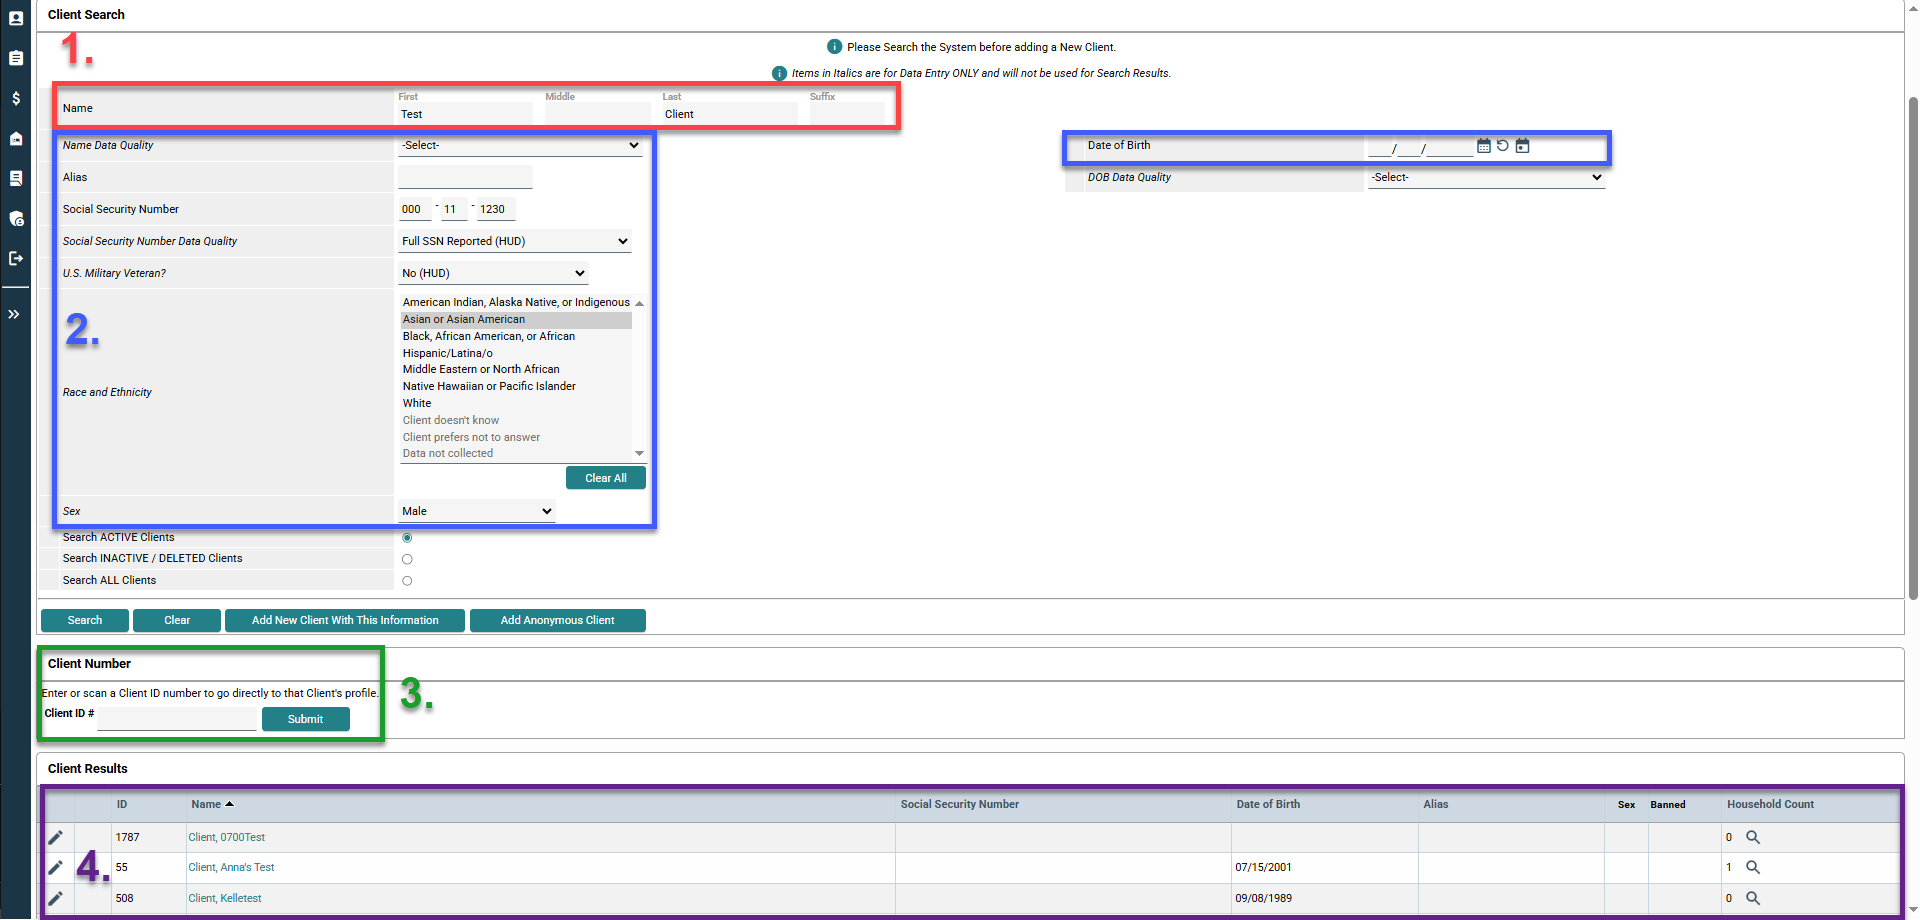Click the contact card icon at sidebar top

pyautogui.click(x=15, y=18)
